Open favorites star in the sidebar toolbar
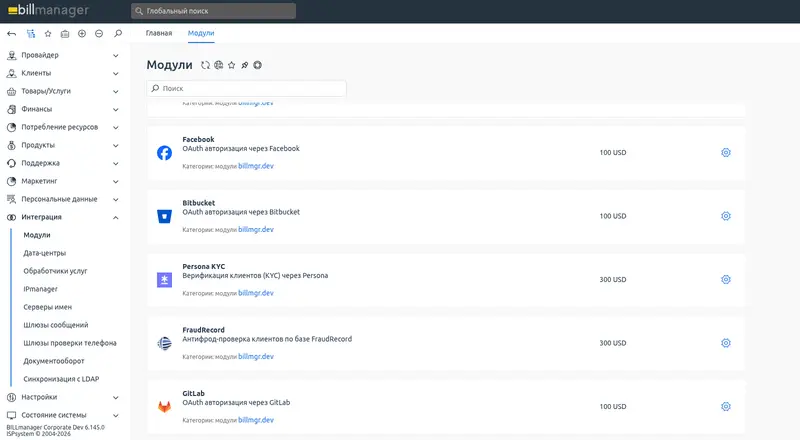This screenshot has height=440, width=800. coord(48,34)
